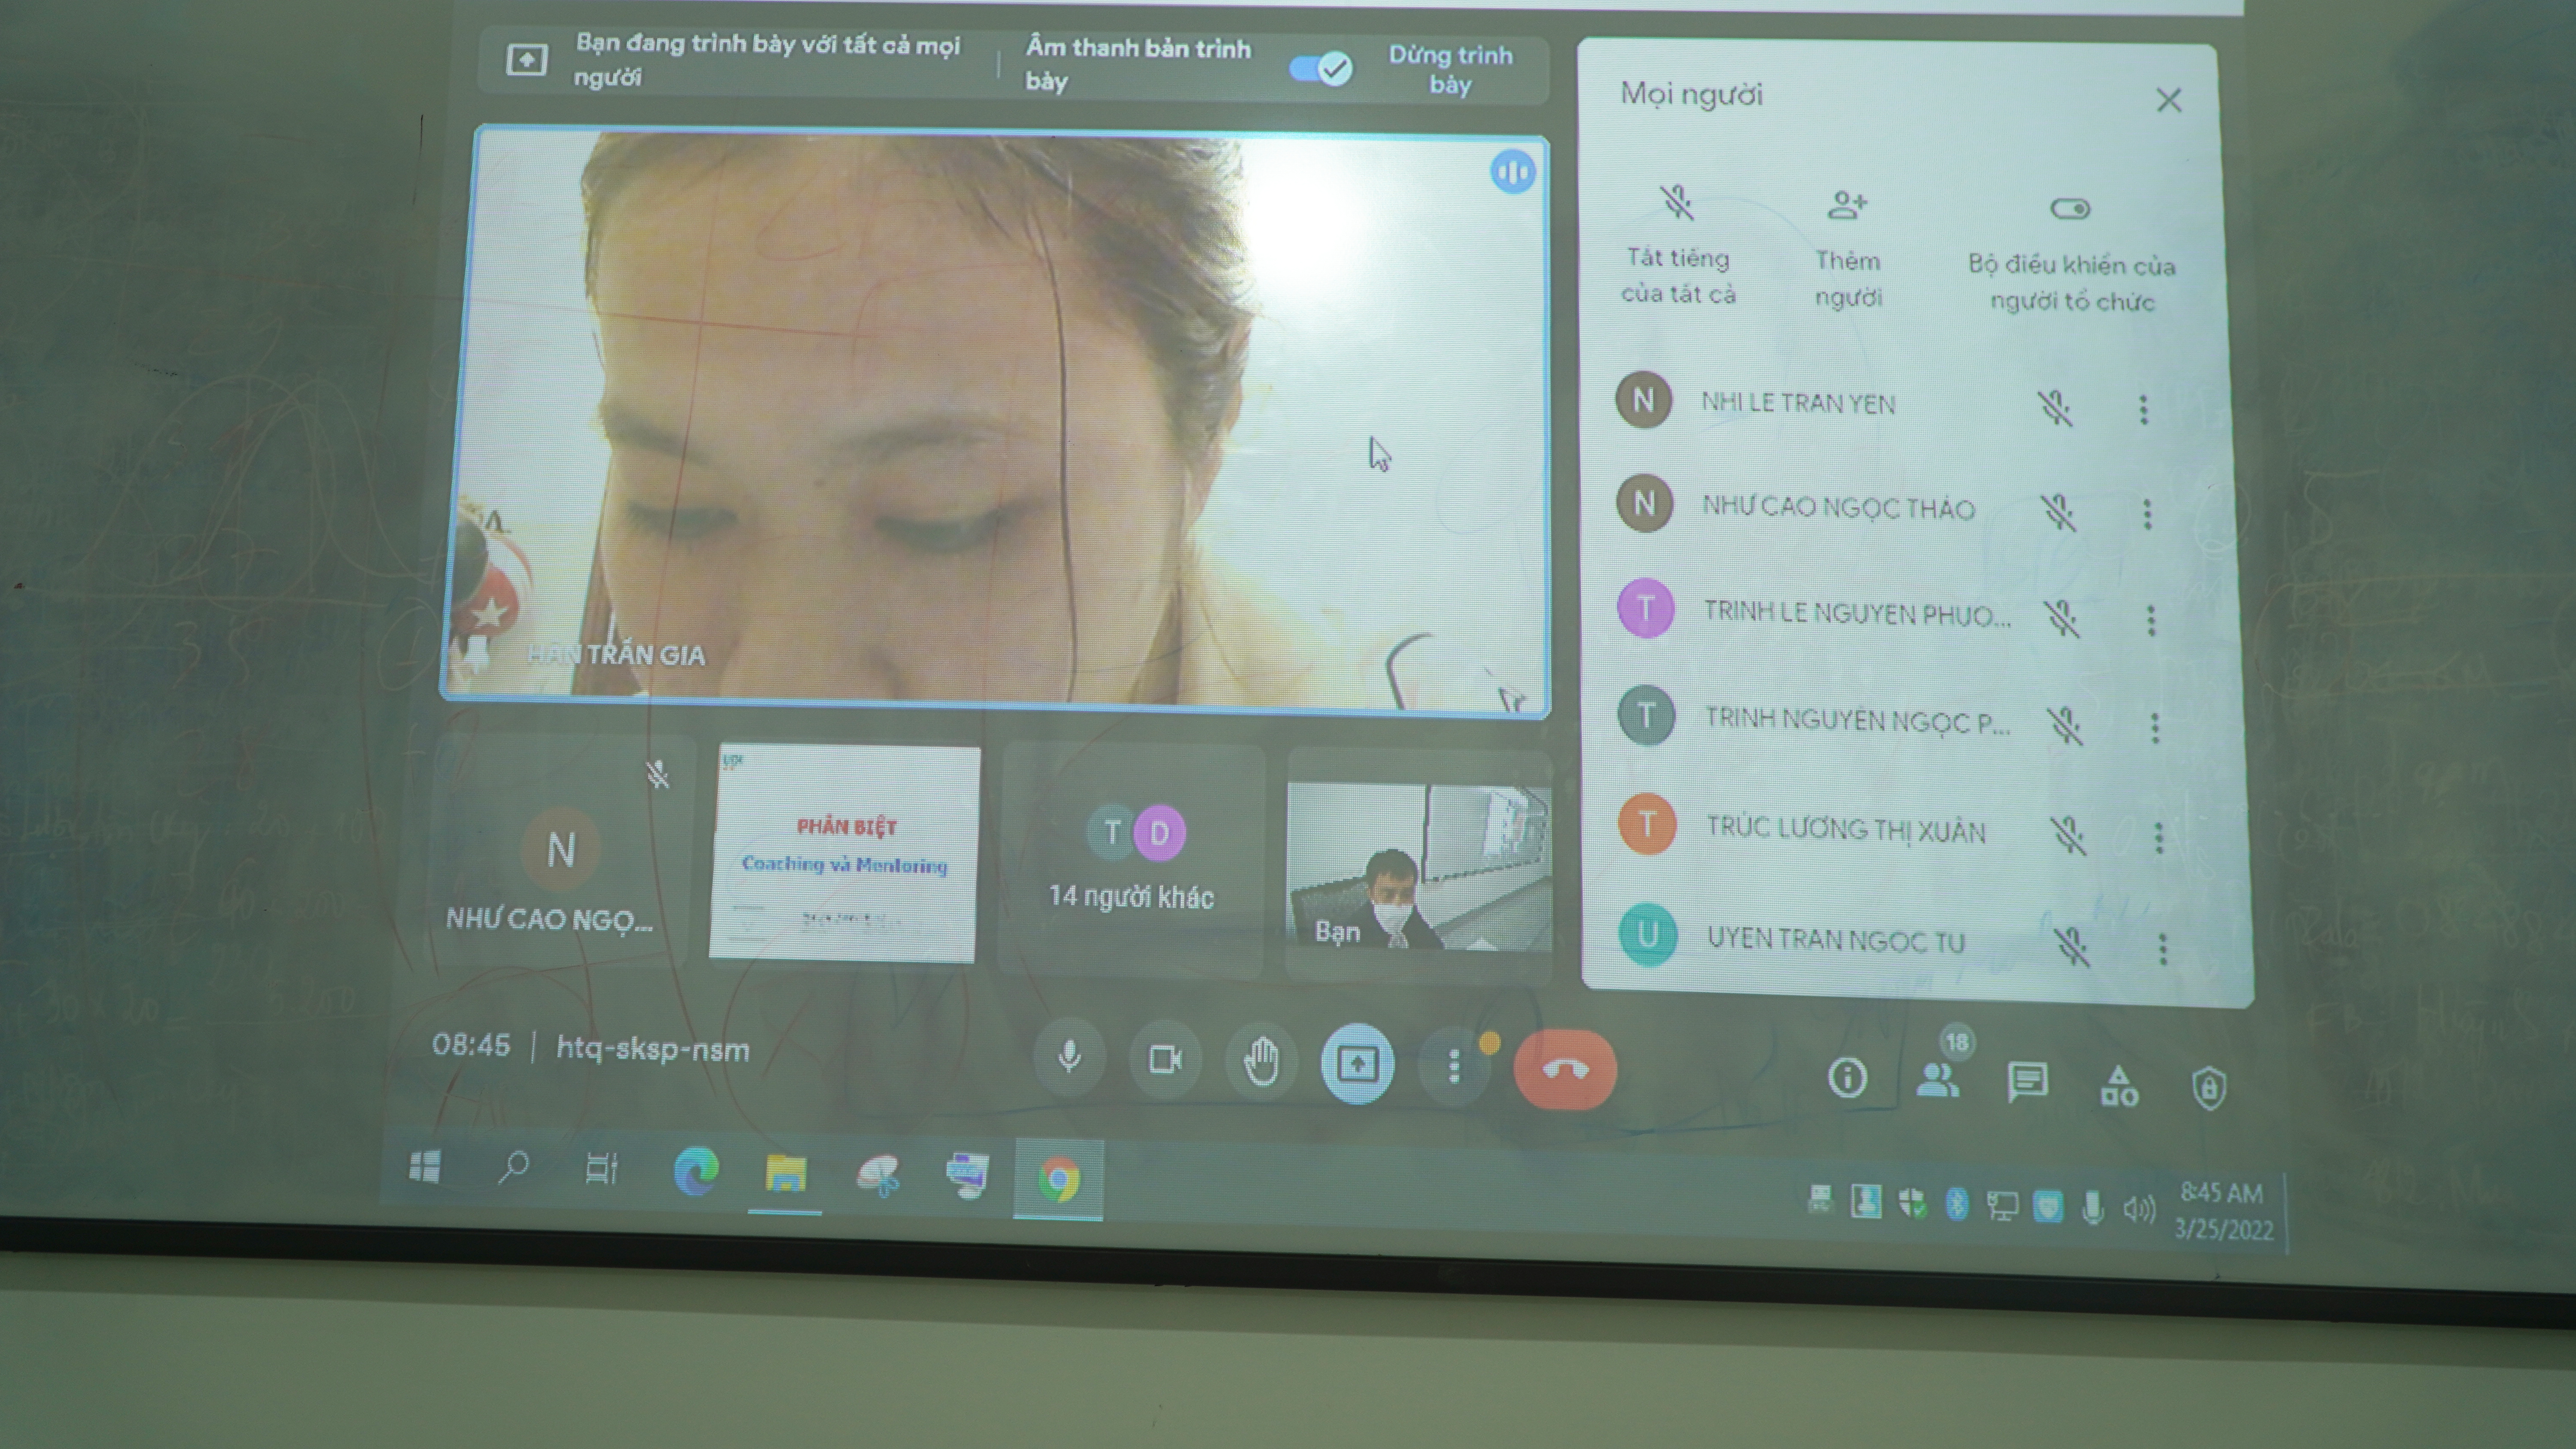Raise hand in the meeting

(x=1261, y=1062)
